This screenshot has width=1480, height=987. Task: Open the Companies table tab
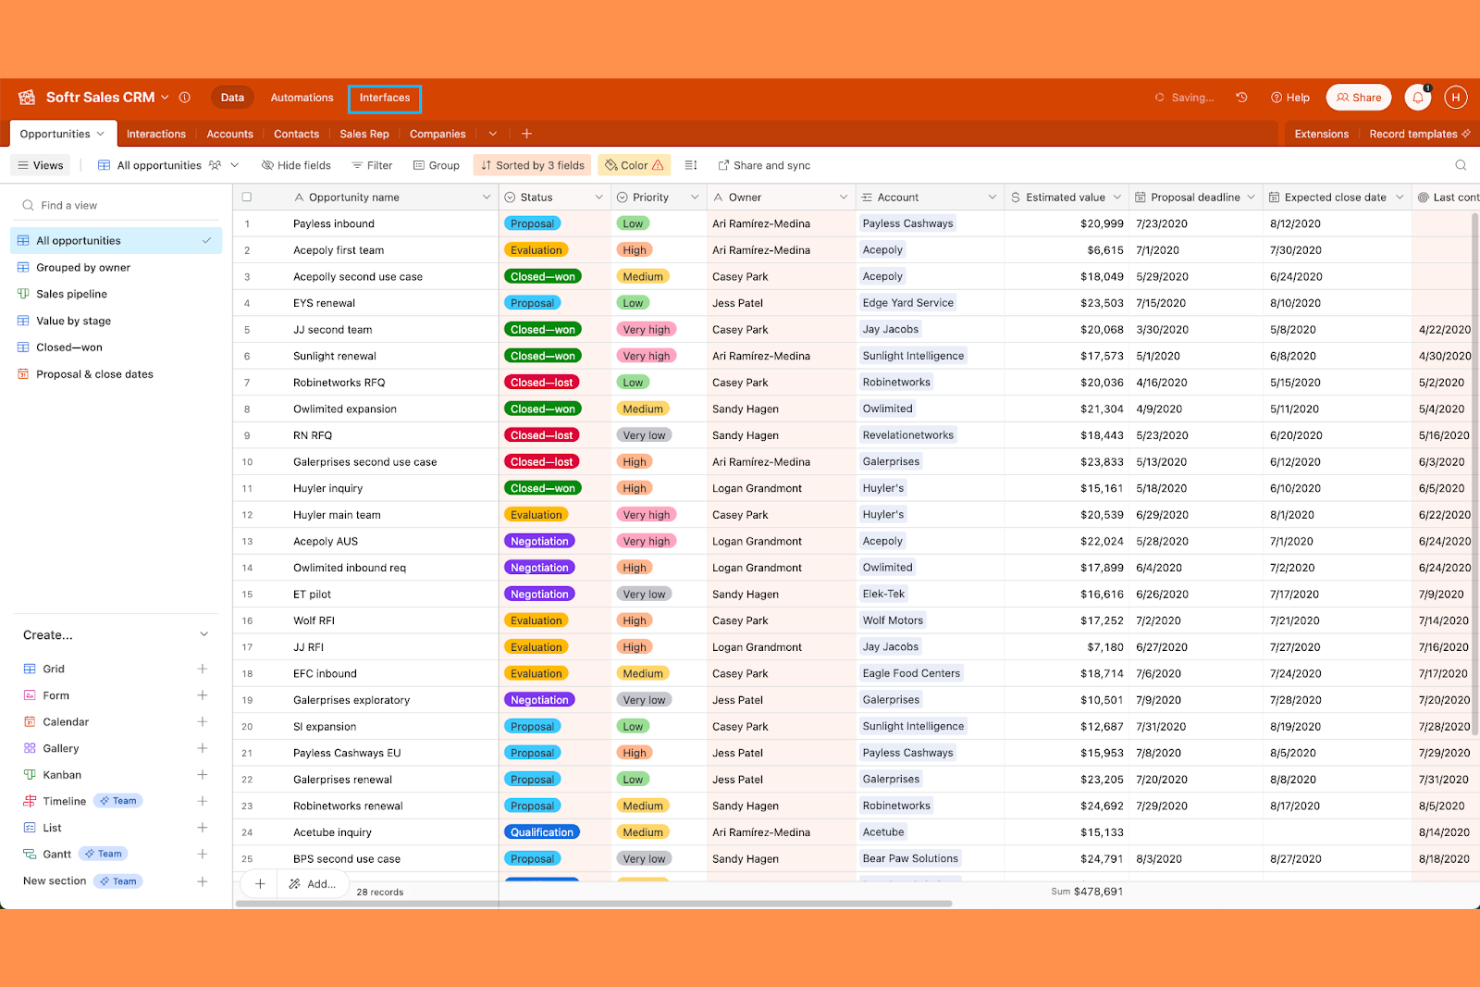(438, 134)
